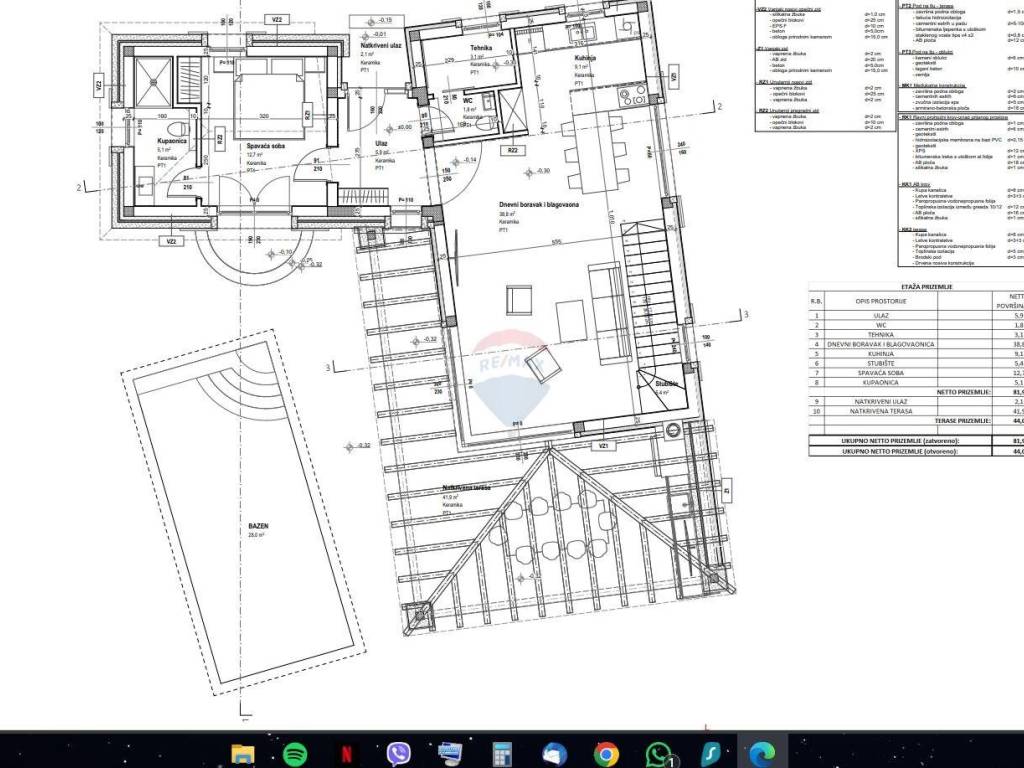
Task: Click the monitor and keyboard taskbar icon
Action: [x=450, y=753]
